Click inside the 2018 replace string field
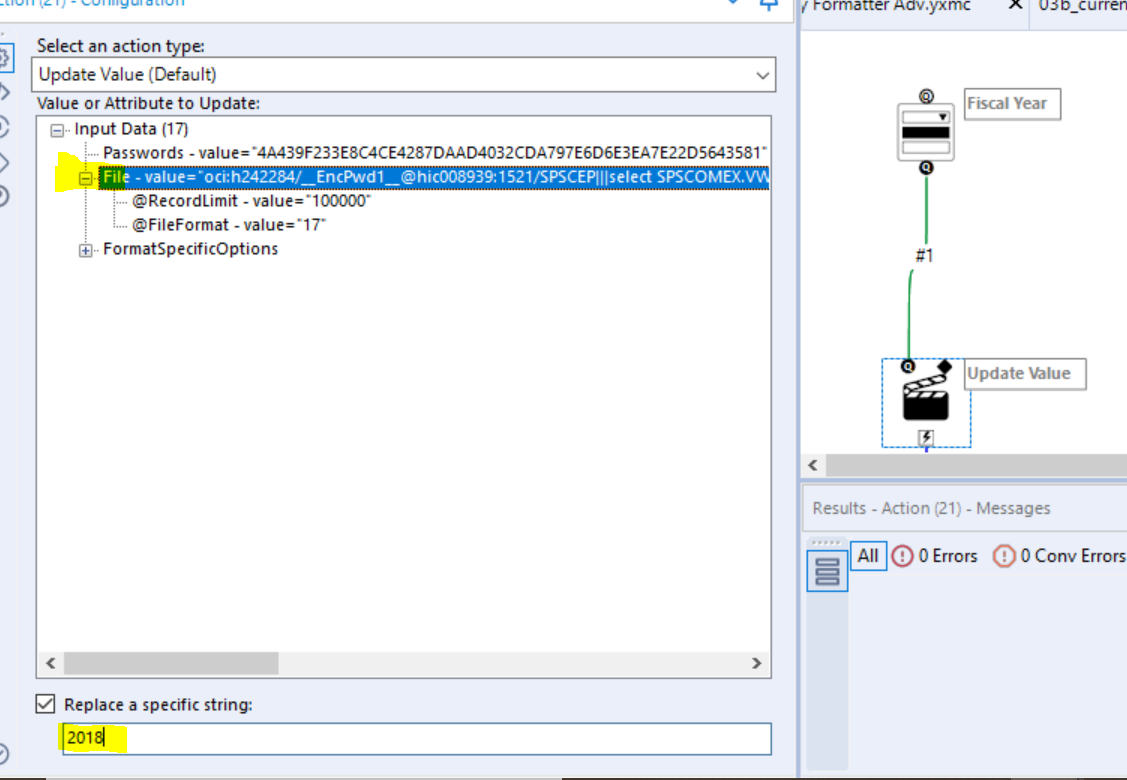This screenshot has height=780, width=1127. (x=200, y=739)
